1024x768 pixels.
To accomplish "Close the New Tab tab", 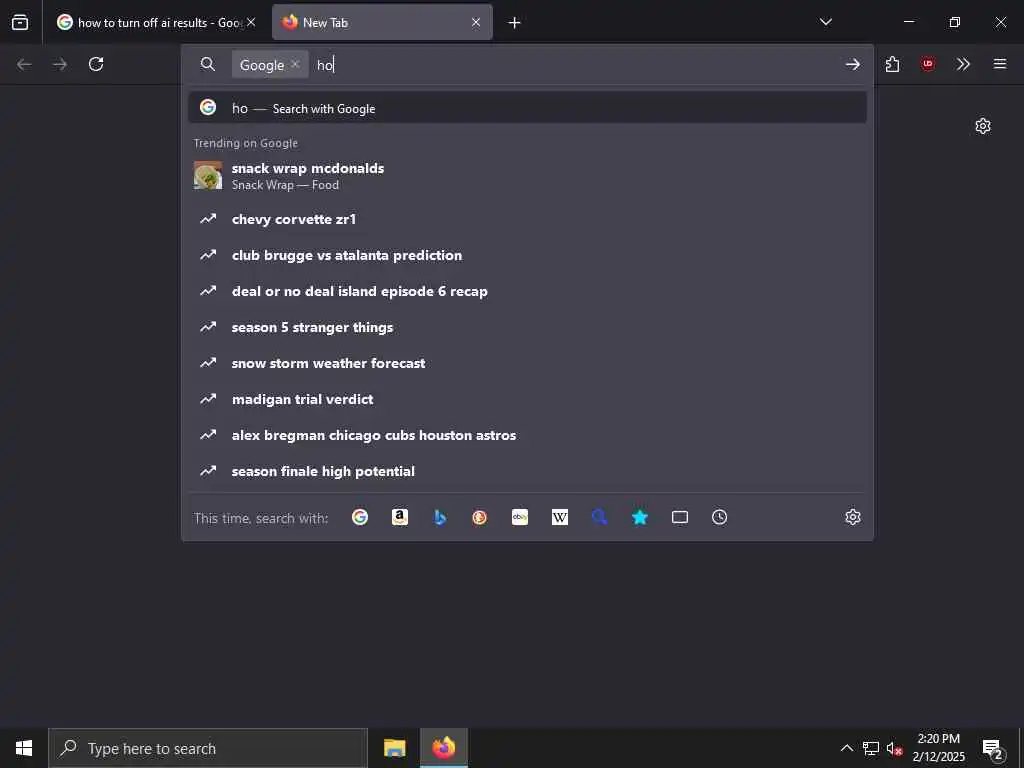I will tap(476, 22).
